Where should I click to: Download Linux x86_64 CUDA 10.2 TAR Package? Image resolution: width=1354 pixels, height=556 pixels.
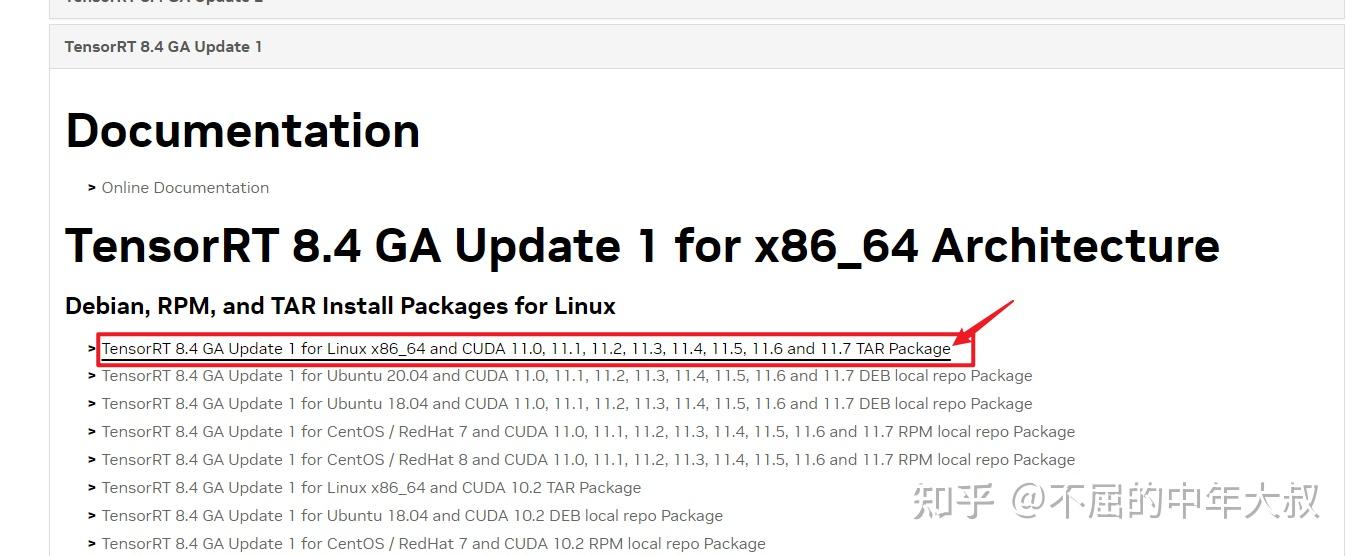click(x=371, y=488)
